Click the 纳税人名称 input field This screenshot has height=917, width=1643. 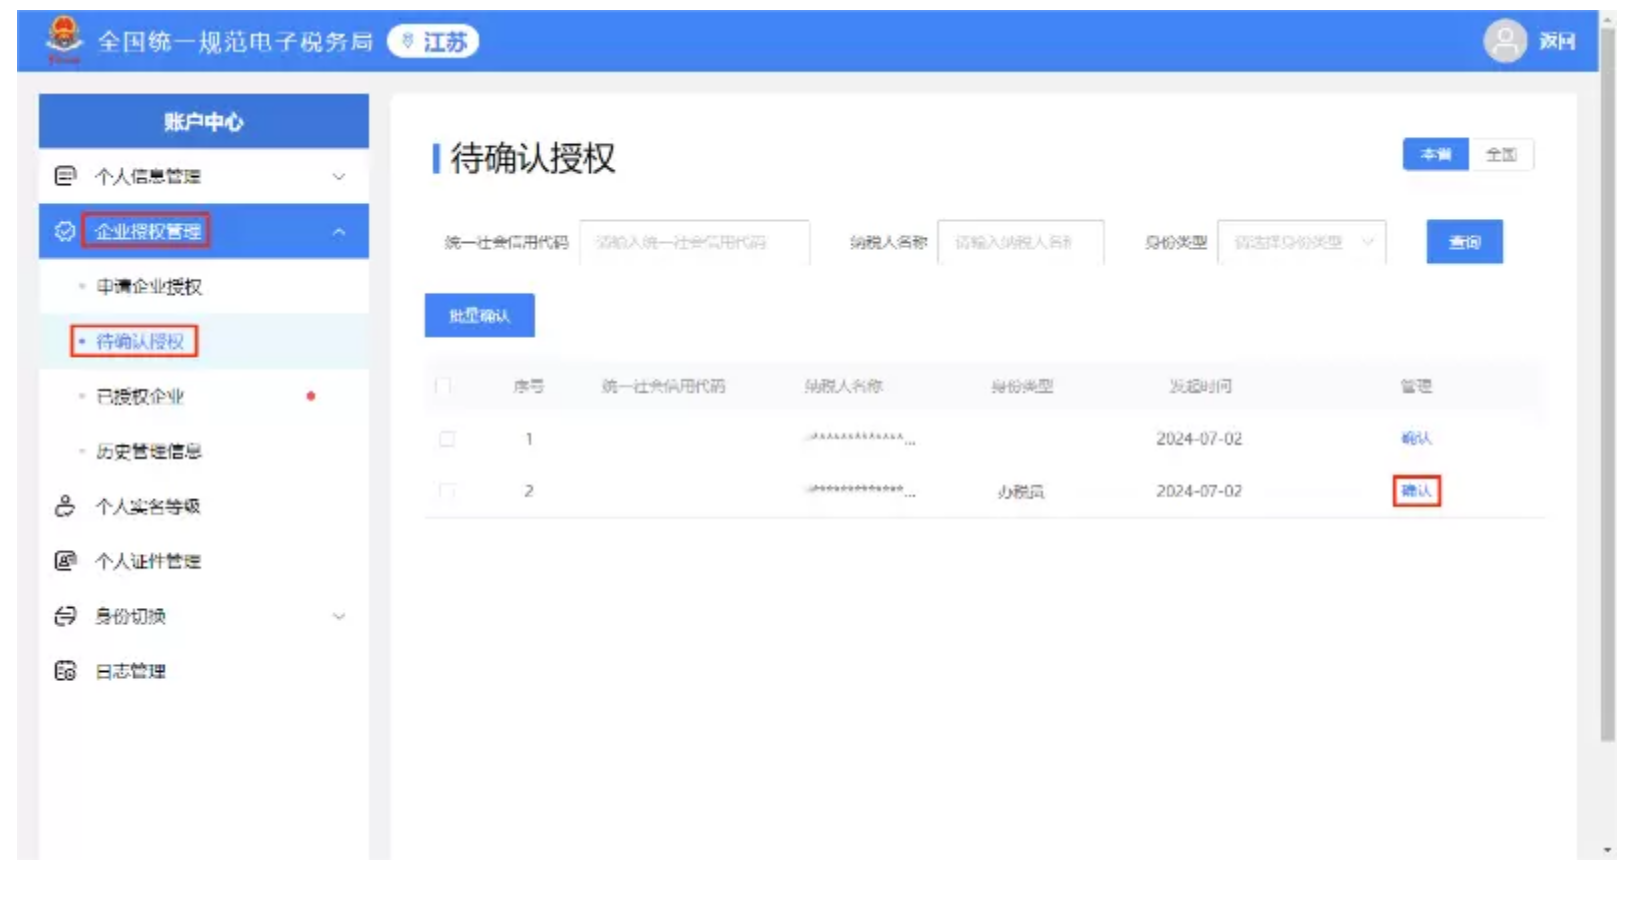(1020, 241)
